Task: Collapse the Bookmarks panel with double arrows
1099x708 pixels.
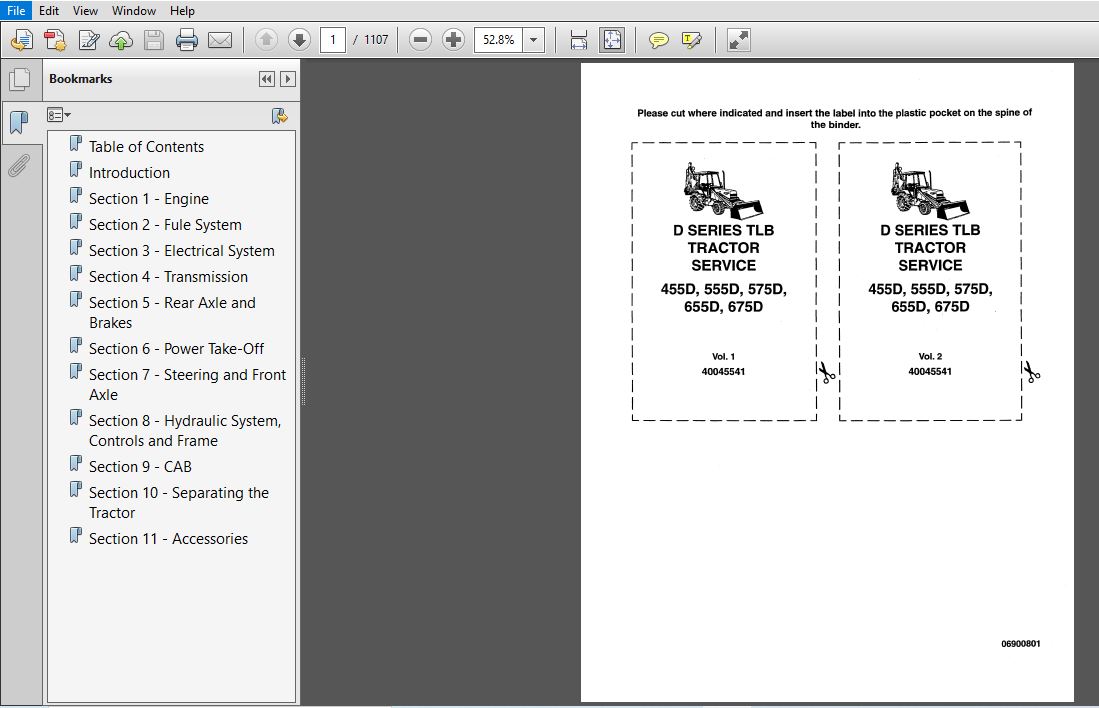Action: click(x=266, y=79)
